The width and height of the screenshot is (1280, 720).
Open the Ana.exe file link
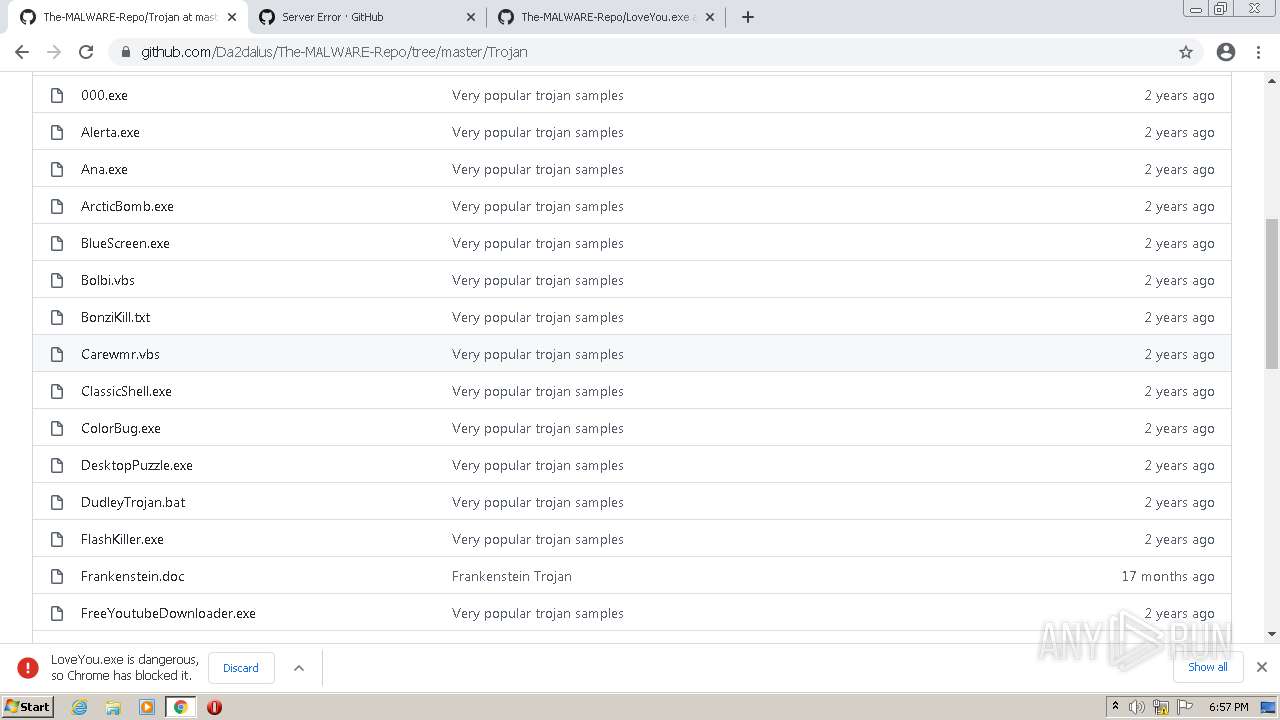[104, 169]
